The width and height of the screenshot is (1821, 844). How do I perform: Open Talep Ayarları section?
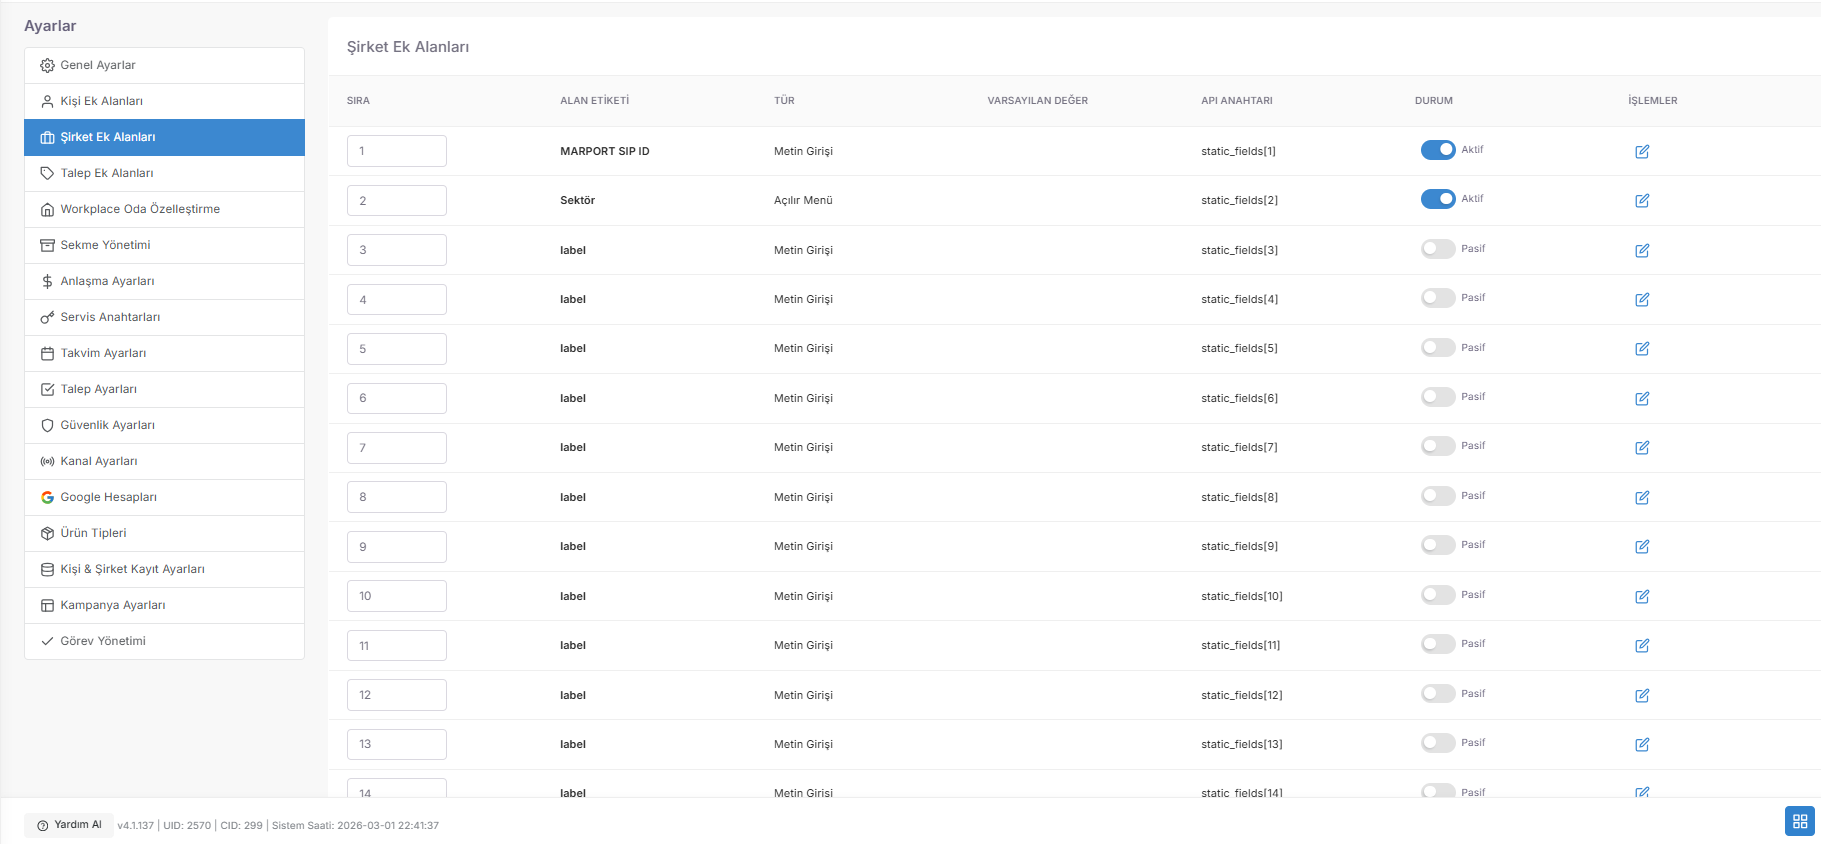pos(164,389)
